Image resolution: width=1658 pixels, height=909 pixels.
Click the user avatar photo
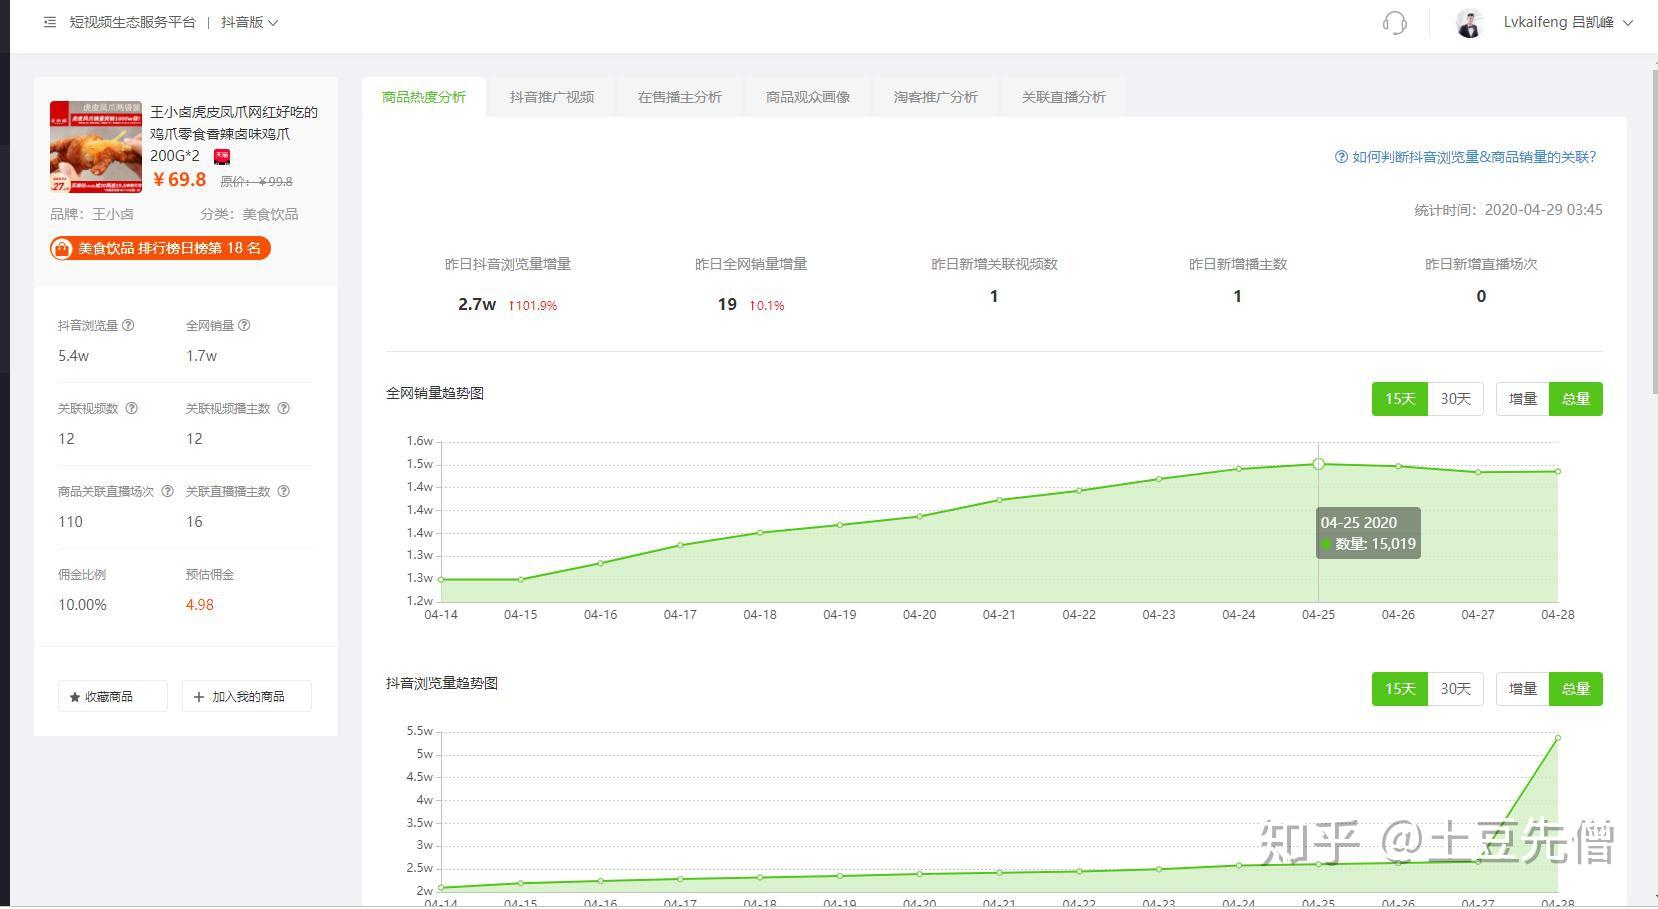[1469, 22]
